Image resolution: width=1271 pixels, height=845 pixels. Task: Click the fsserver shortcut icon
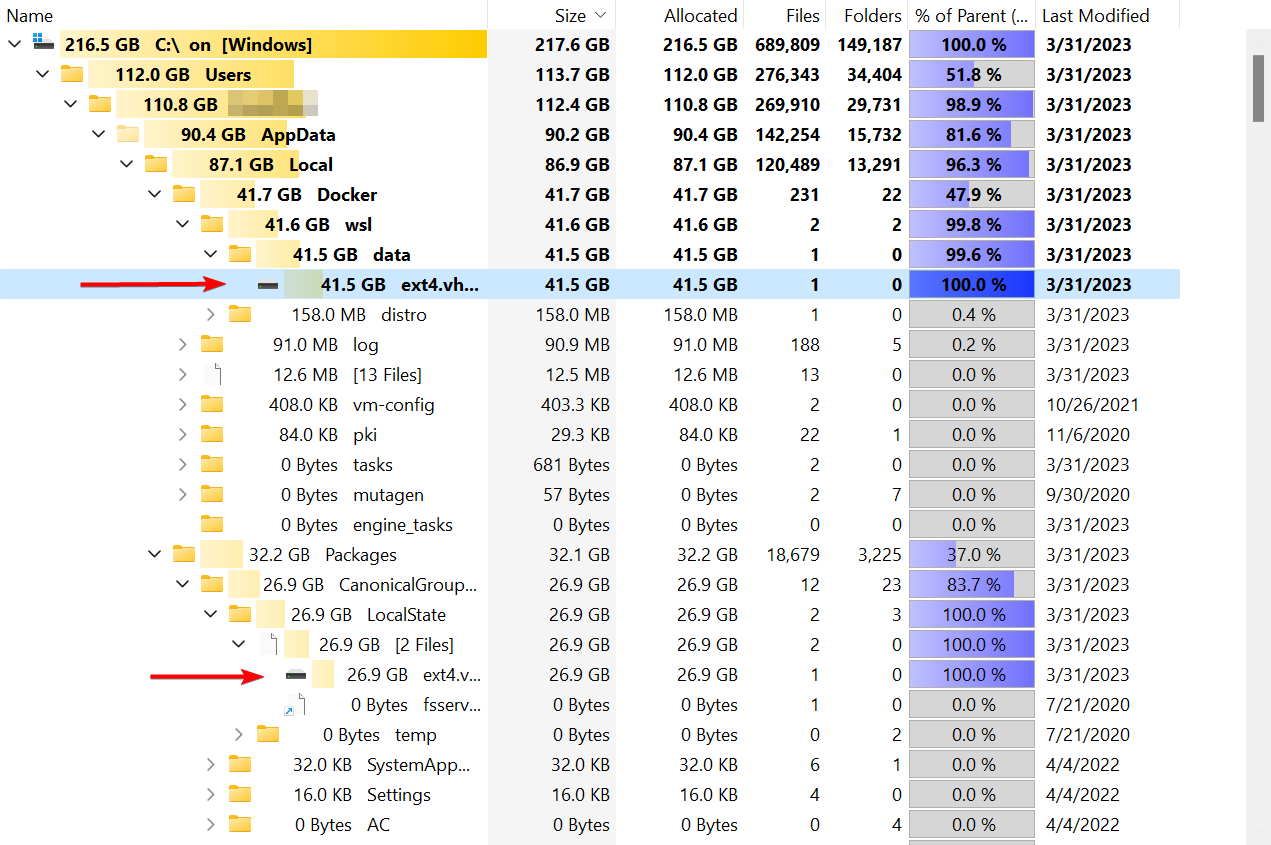click(x=296, y=704)
